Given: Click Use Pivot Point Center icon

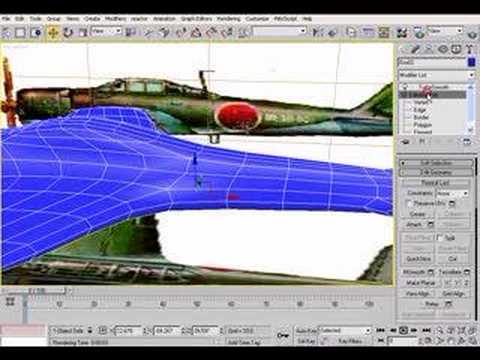Looking at the screenshot, I should pyautogui.click(x=131, y=32).
